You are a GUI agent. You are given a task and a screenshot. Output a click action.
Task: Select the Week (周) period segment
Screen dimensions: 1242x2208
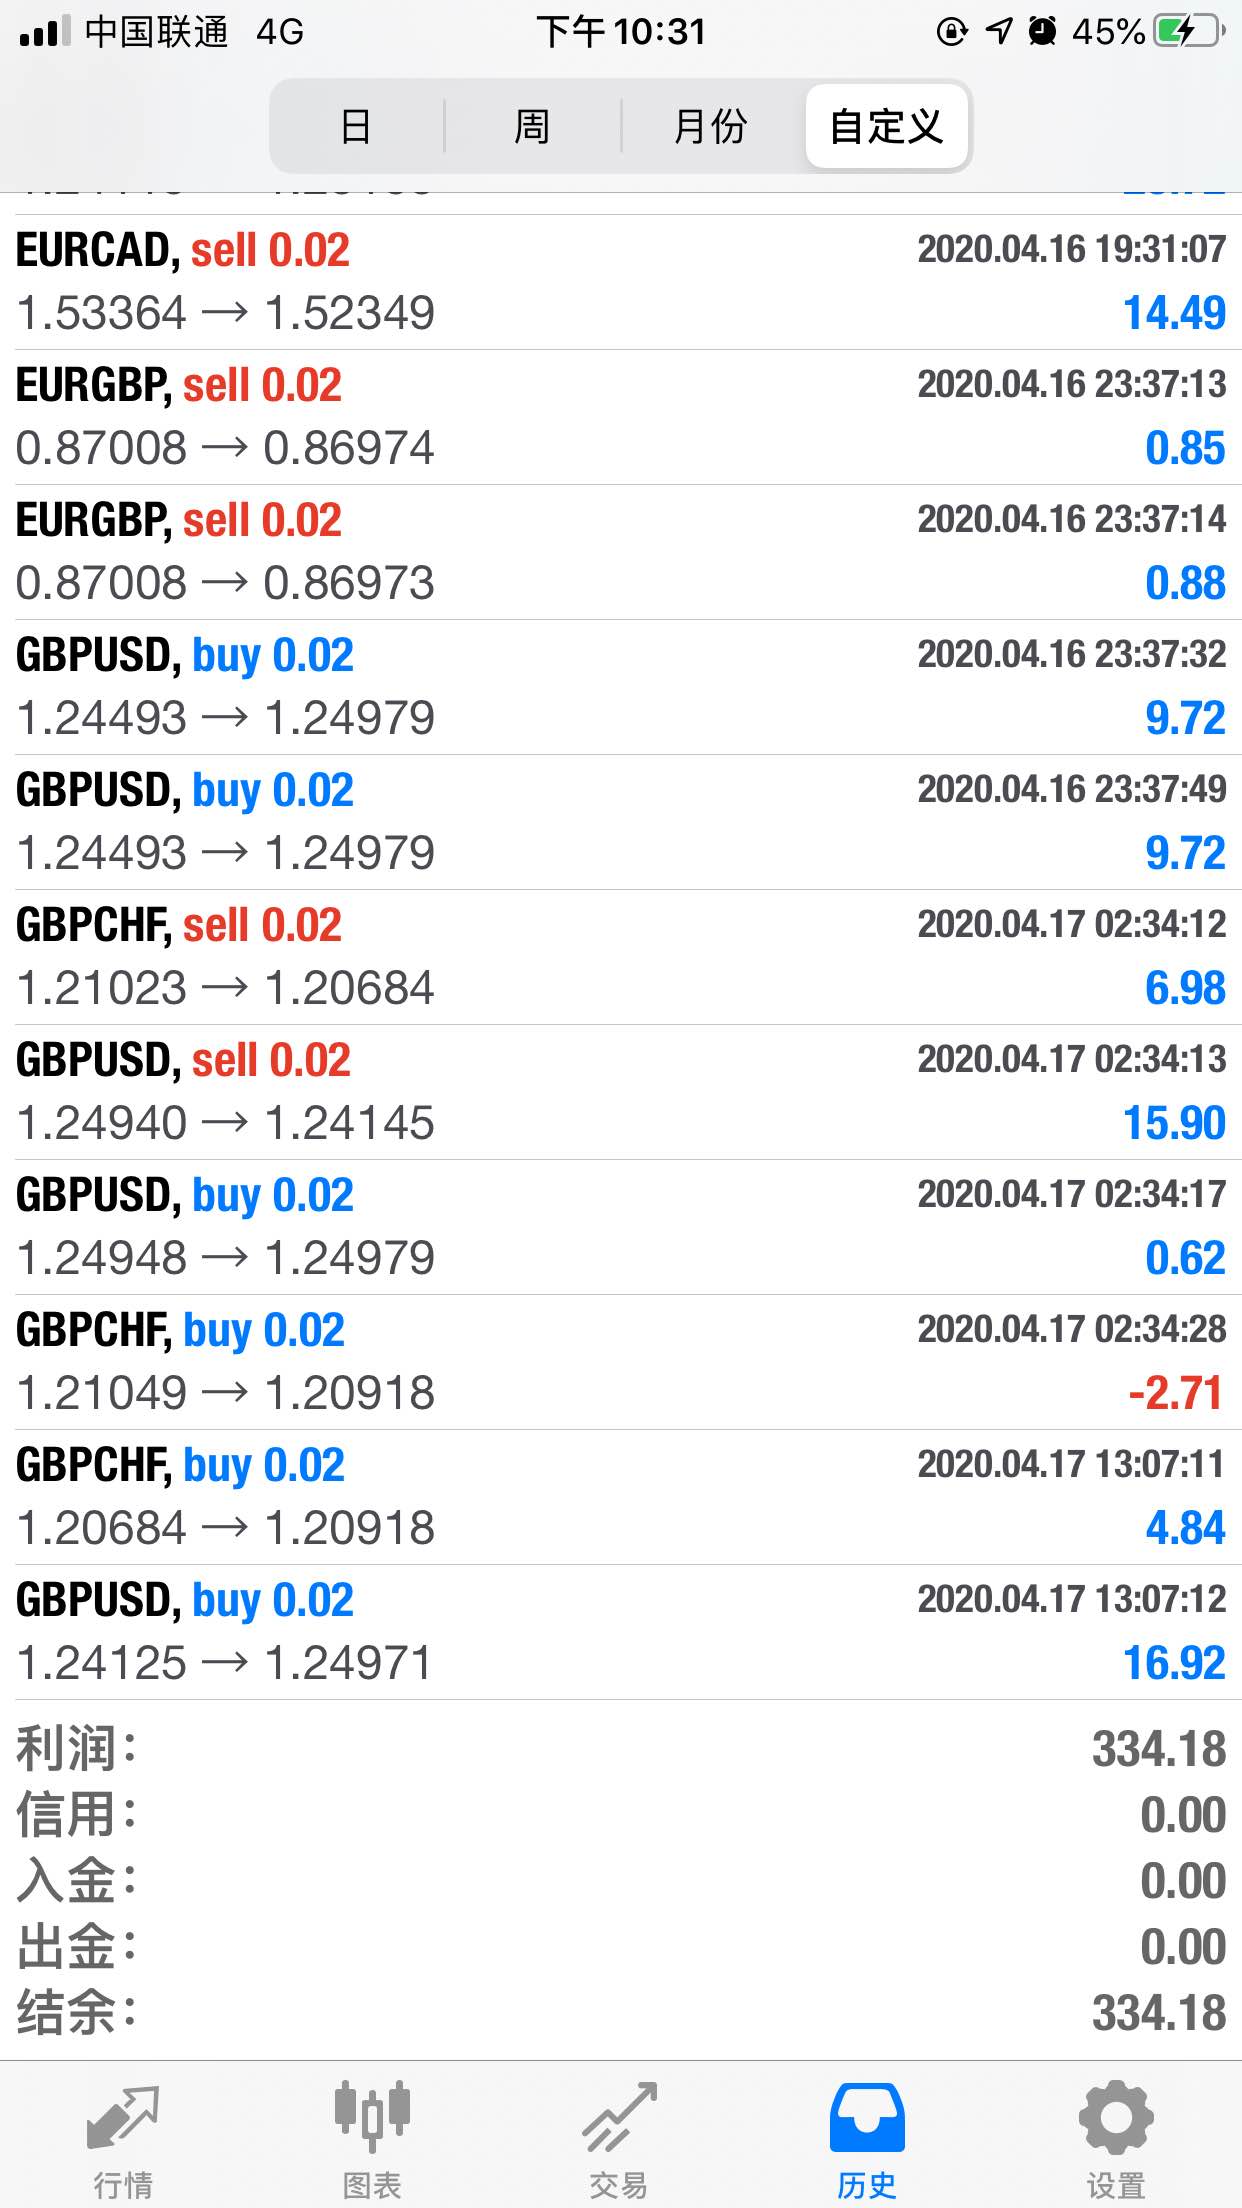click(532, 127)
